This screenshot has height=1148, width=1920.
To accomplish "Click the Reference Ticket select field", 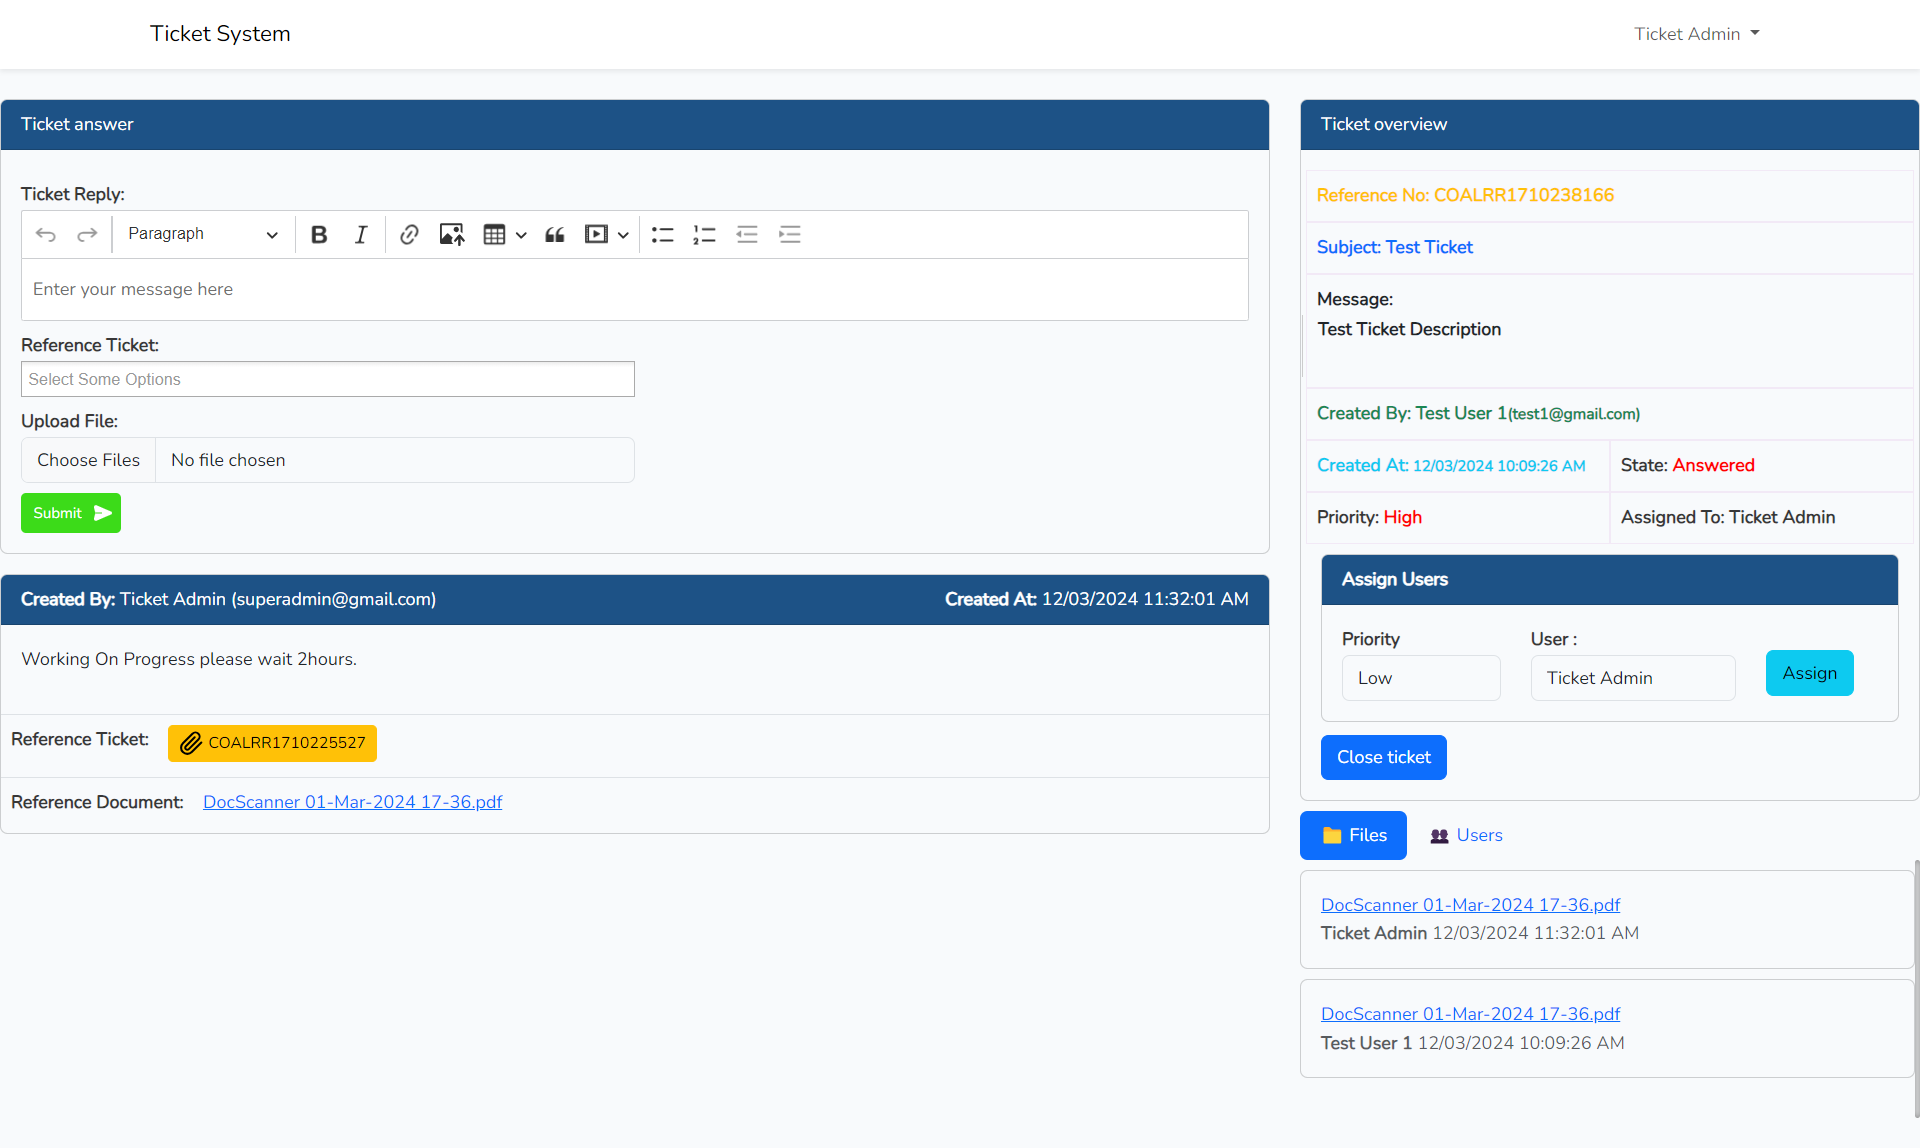I will (x=327, y=379).
